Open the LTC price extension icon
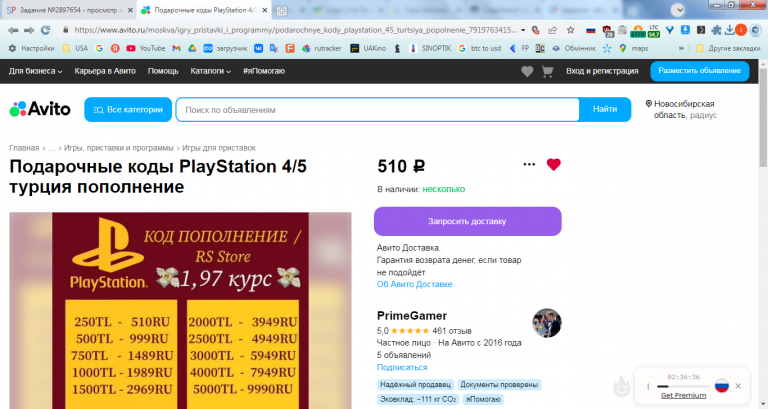 654,31
